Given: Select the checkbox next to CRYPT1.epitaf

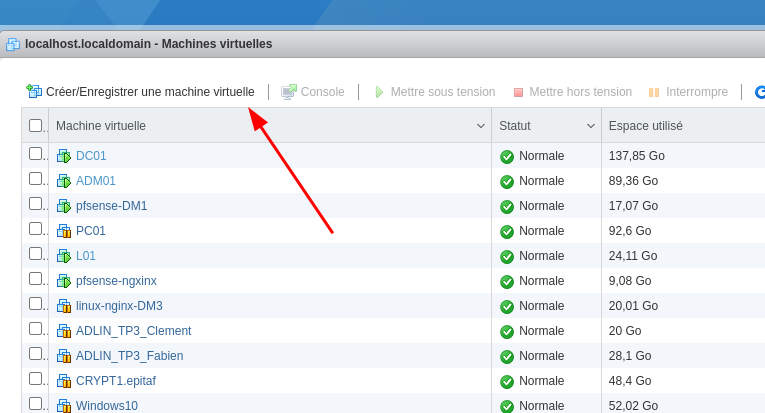Looking at the screenshot, I should 36,379.
